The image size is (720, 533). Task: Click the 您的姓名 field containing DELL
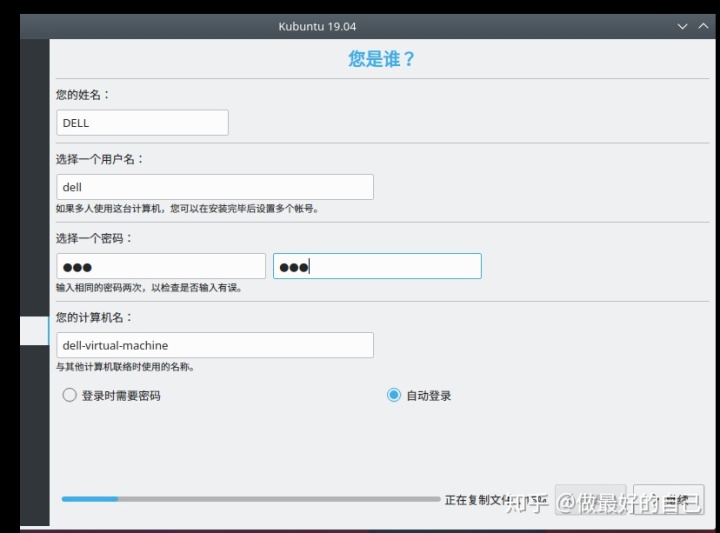click(142, 123)
